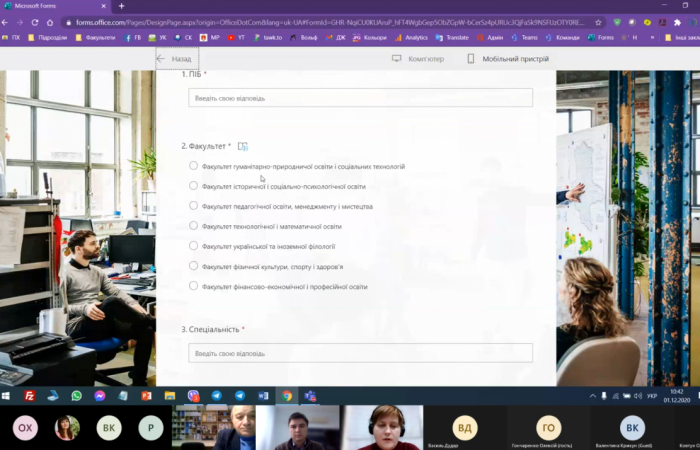The image size is (700, 450).
Task: Open the volume tray icon
Action: pyautogui.click(x=638, y=396)
